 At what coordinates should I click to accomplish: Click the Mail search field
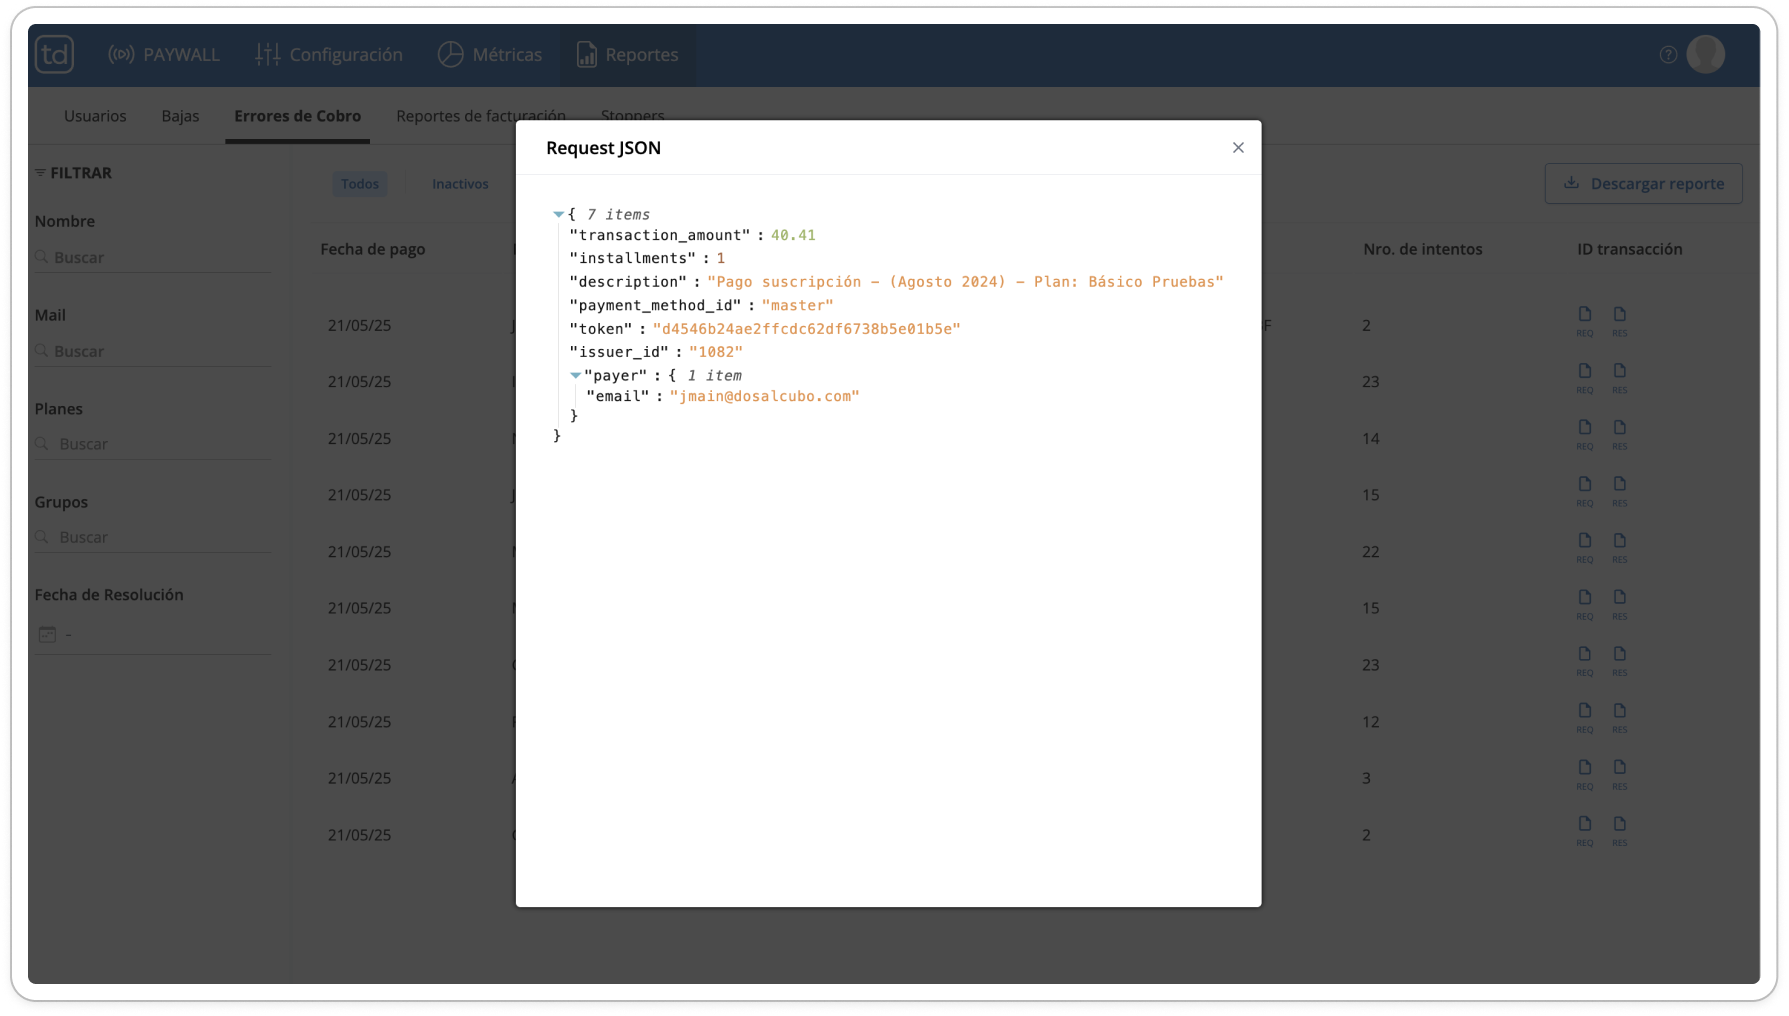(x=153, y=352)
